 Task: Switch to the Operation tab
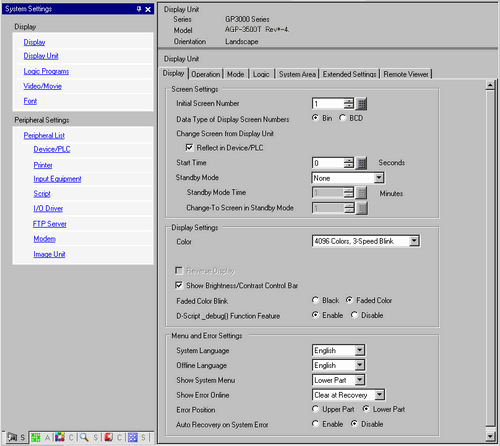(x=206, y=74)
